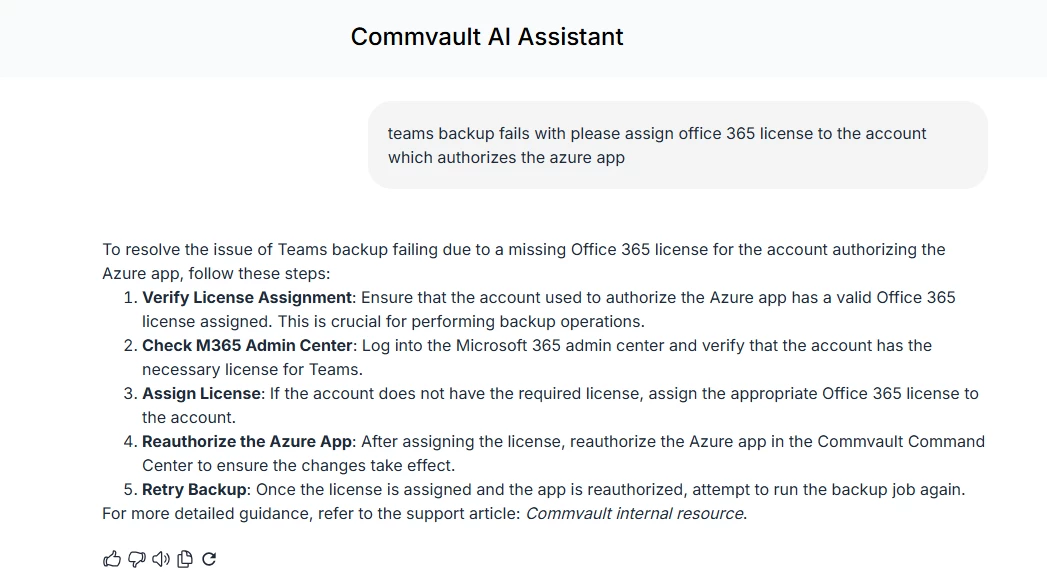Dislike the response with thumbs down
This screenshot has width=1047, height=586.
(137, 559)
